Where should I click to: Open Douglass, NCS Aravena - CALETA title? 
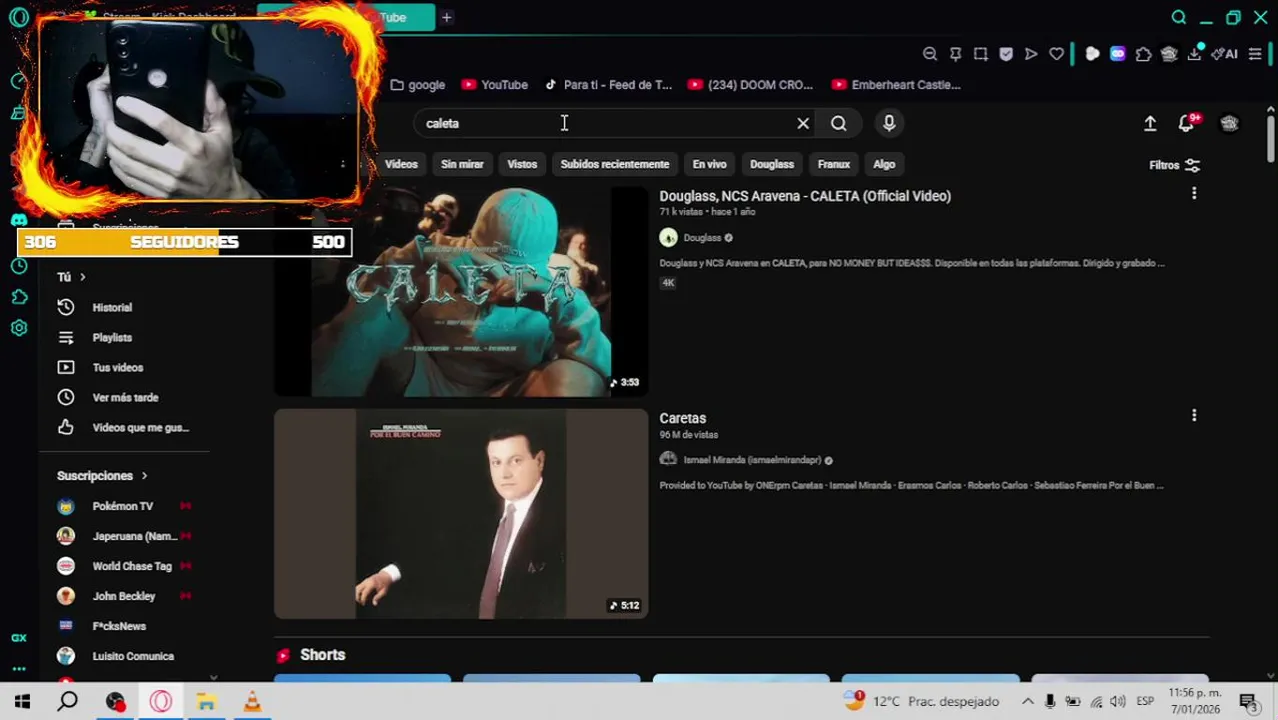[x=805, y=196]
